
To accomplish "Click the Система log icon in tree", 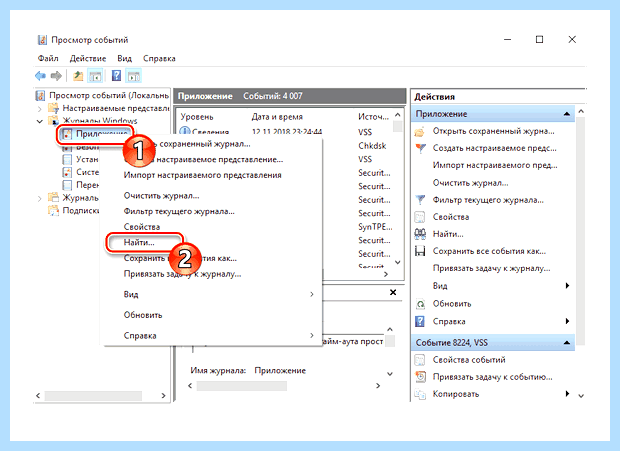I will pyautogui.click(x=67, y=172).
